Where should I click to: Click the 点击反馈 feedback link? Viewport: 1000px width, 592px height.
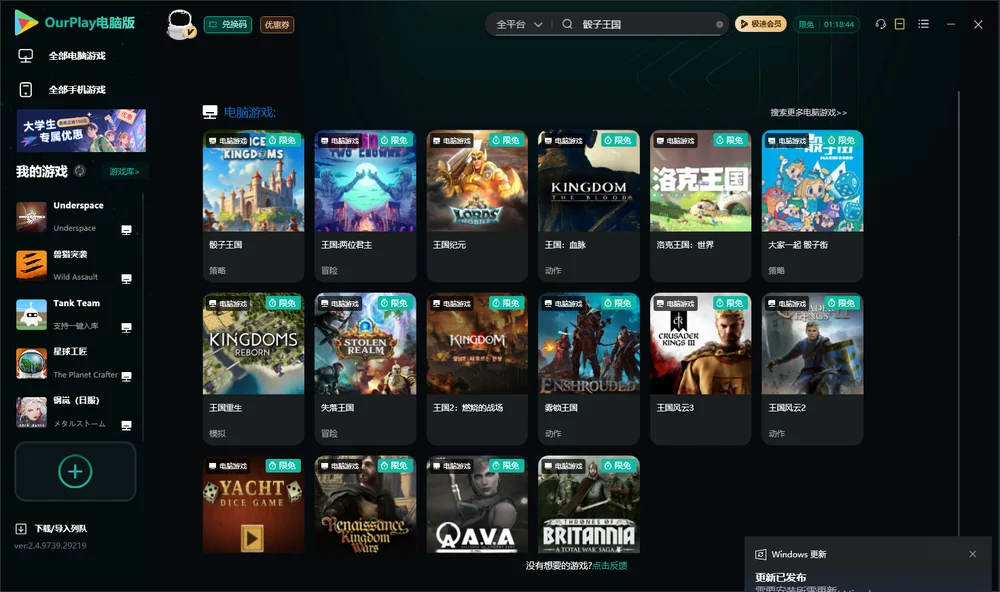[x=610, y=565]
